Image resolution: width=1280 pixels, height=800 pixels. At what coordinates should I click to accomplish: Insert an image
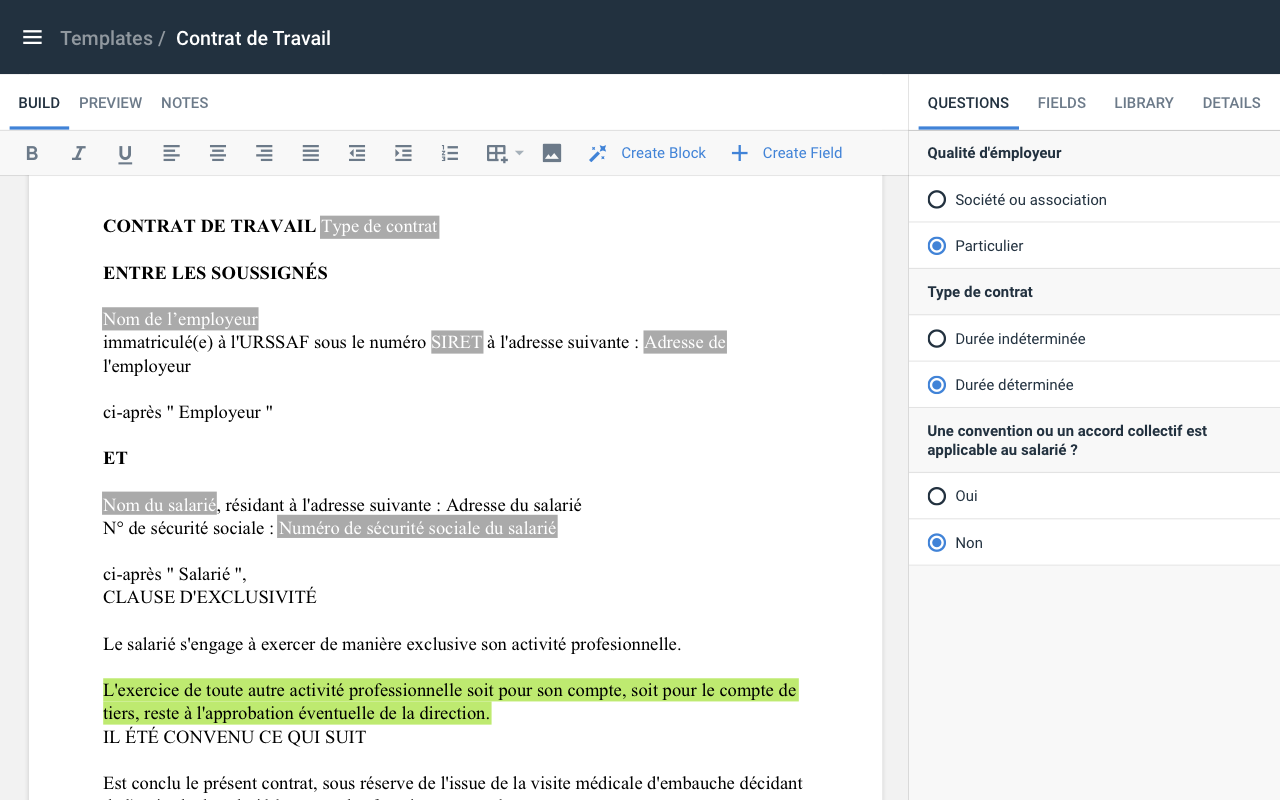coord(552,153)
